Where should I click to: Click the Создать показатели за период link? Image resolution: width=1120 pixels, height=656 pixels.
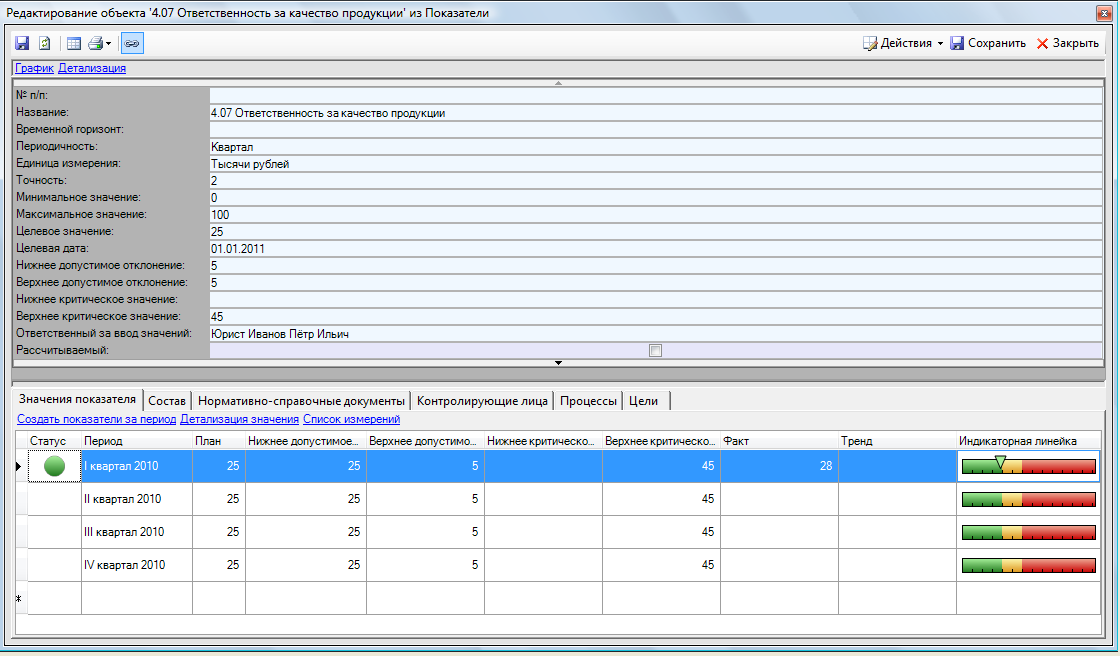pyautogui.click(x=97, y=420)
